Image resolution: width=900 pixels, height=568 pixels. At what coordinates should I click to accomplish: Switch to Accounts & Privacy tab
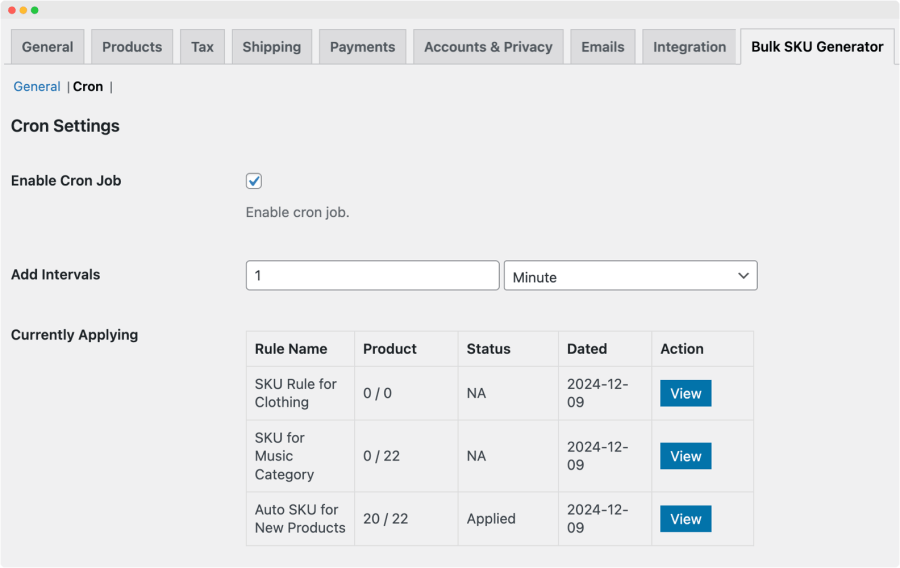click(x=488, y=47)
